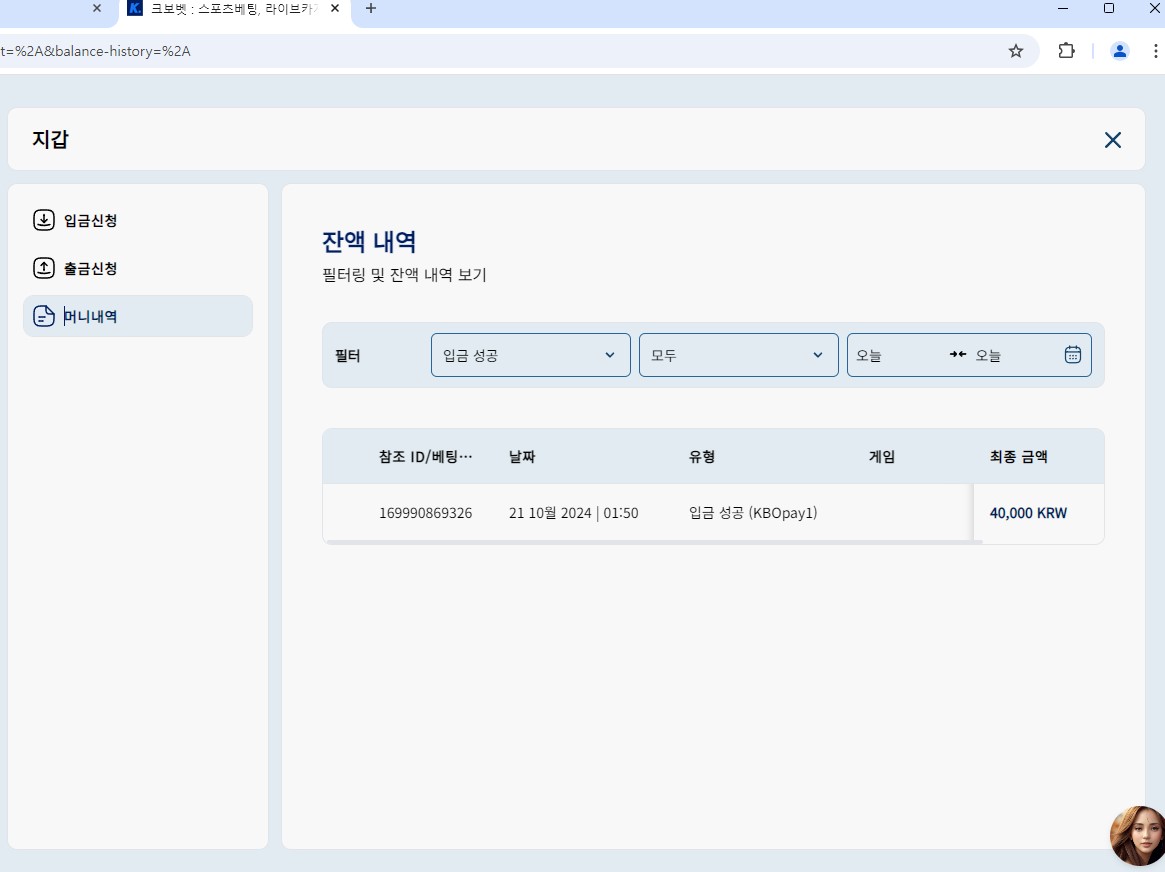The height and width of the screenshot is (872, 1165).
Task: Close the first browser tab
Action: point(97,9)
